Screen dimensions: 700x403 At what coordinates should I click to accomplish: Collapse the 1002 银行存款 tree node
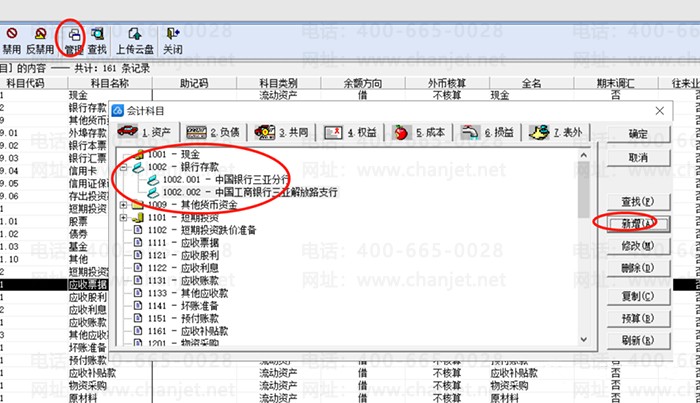(x=123, y=167)
